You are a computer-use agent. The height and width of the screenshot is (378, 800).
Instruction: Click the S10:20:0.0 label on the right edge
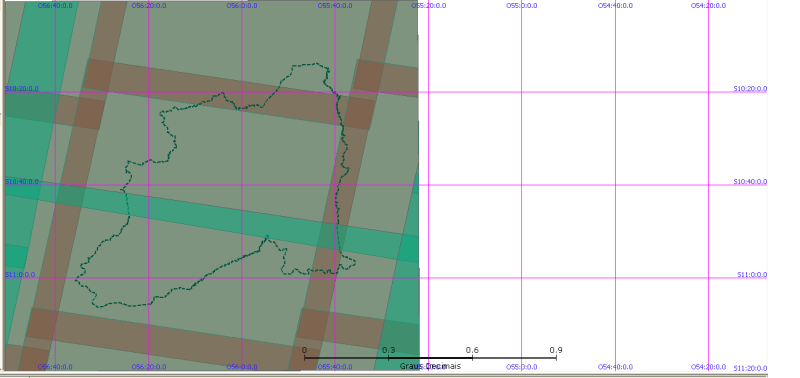click(x=751, y=89)
